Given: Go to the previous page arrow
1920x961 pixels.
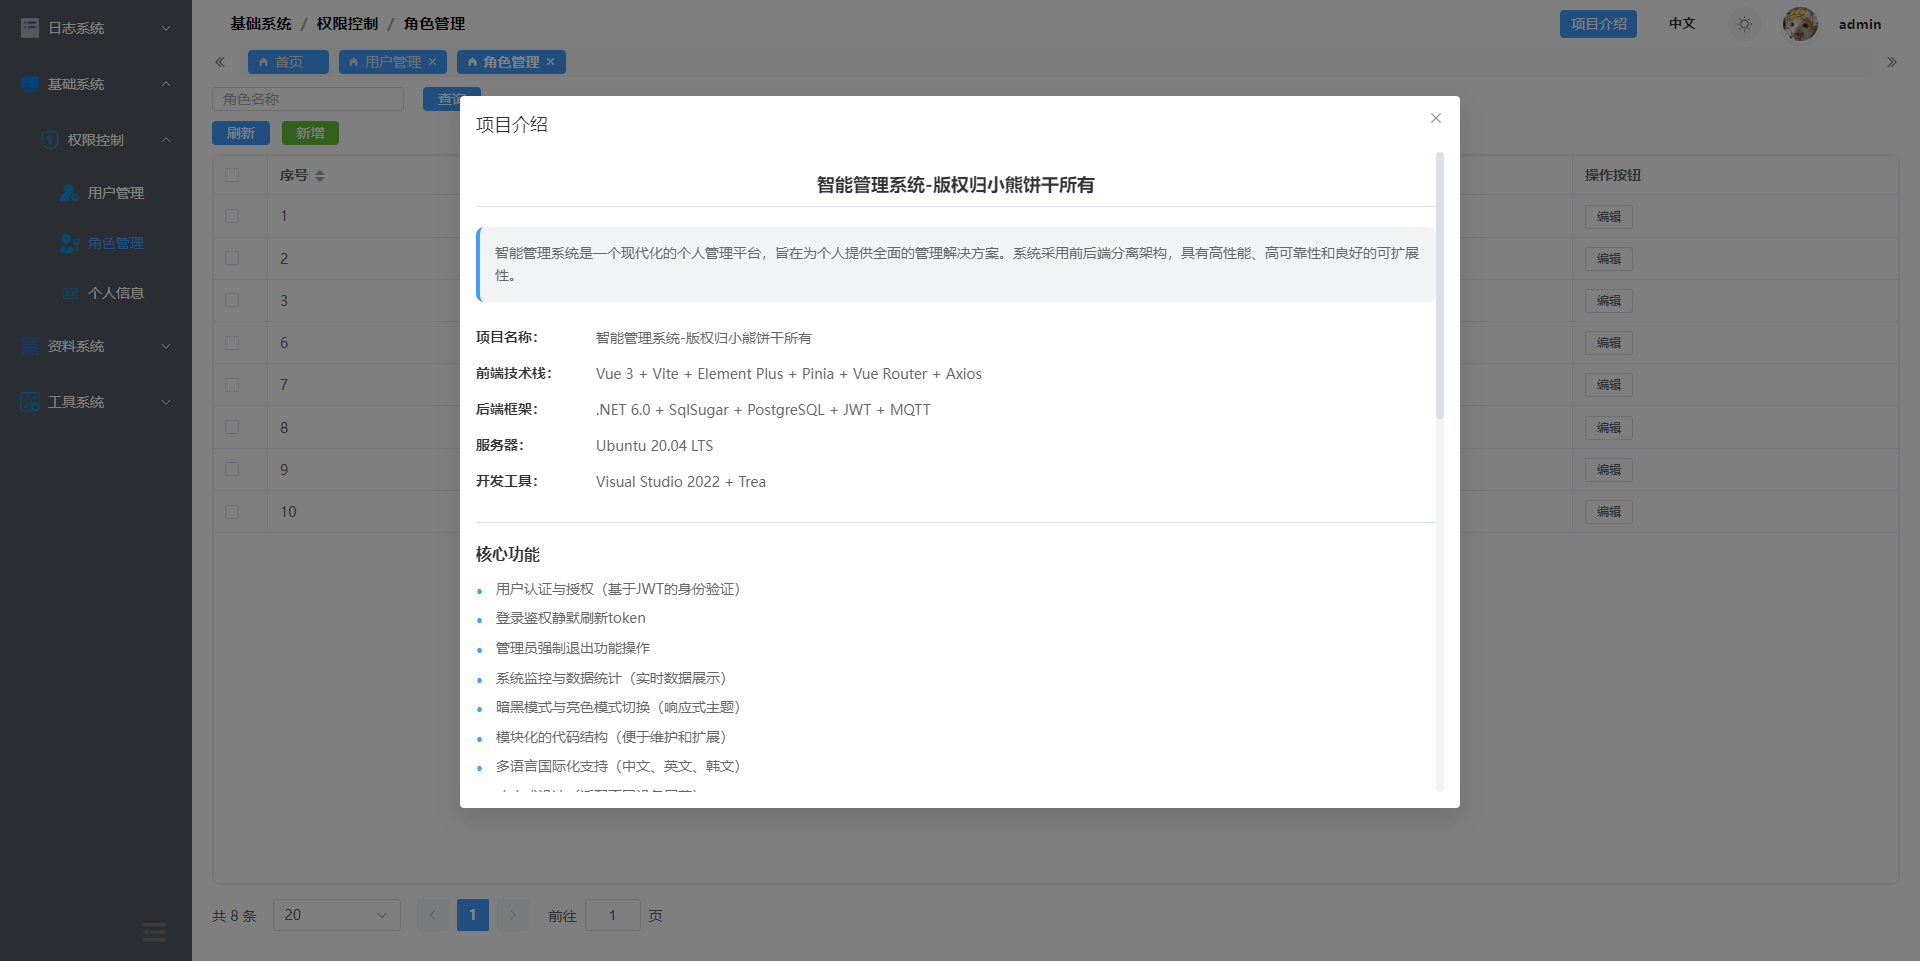Looking at the screenshot, I should (433, 915).
